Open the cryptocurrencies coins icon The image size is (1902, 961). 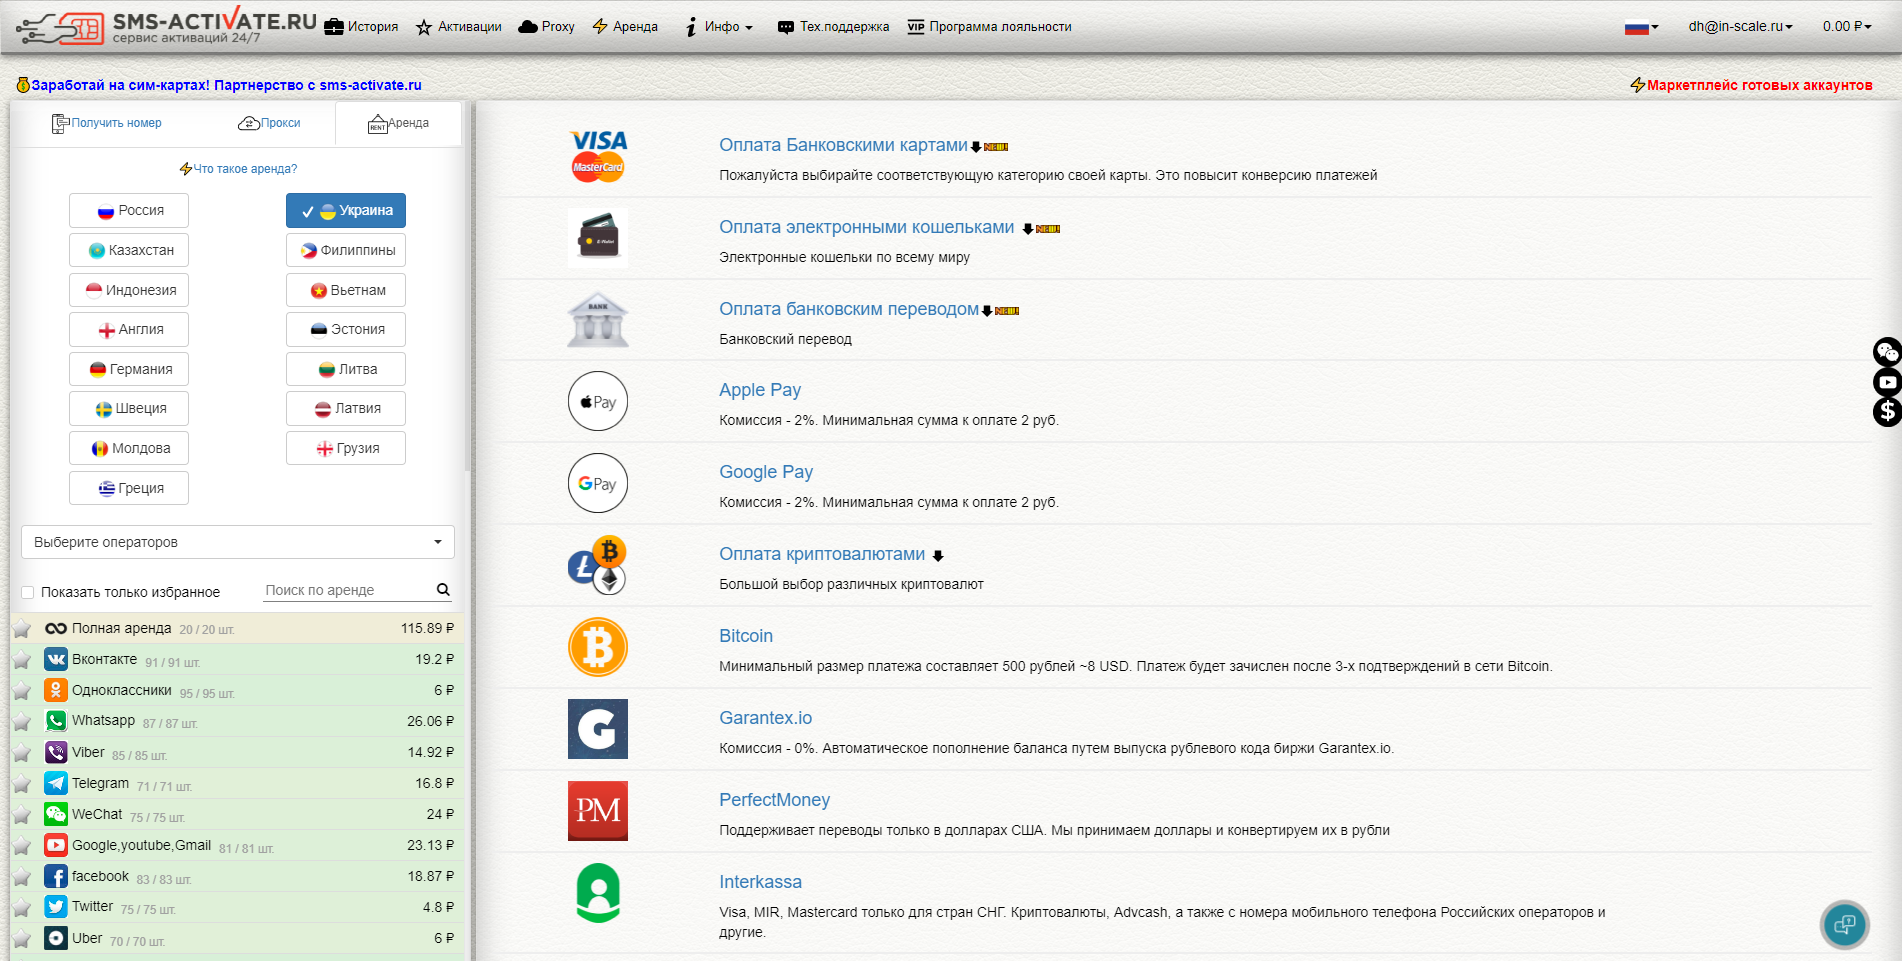[x=598, y=565]
